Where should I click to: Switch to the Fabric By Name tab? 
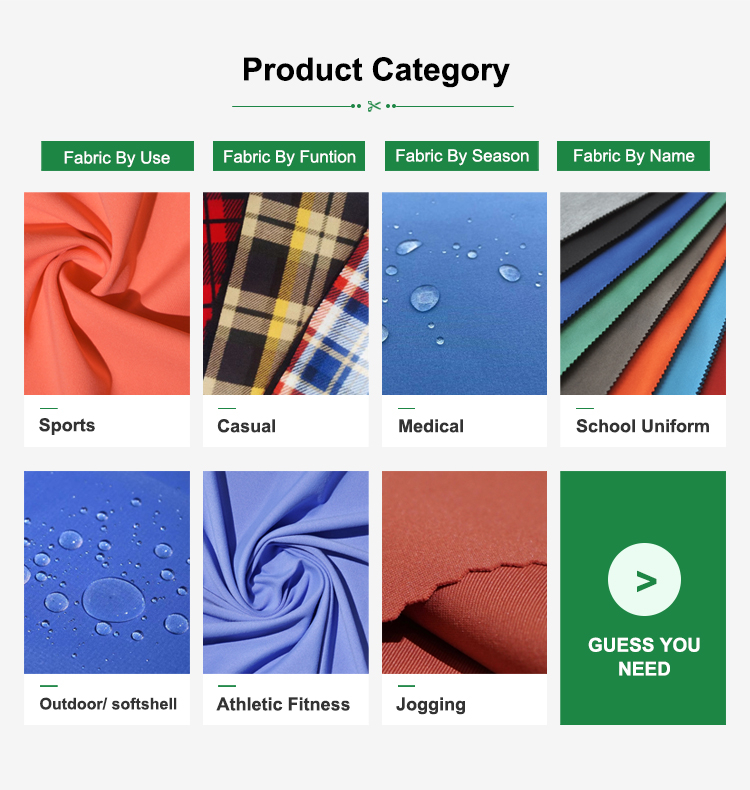[633, 156]
